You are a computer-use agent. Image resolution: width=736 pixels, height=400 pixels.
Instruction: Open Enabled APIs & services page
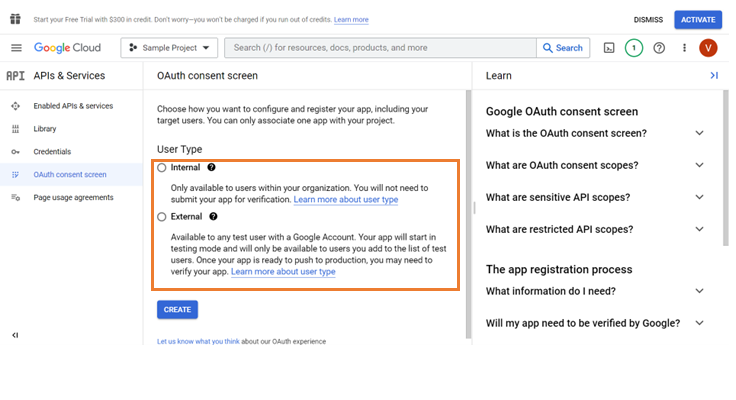point(73,106)
